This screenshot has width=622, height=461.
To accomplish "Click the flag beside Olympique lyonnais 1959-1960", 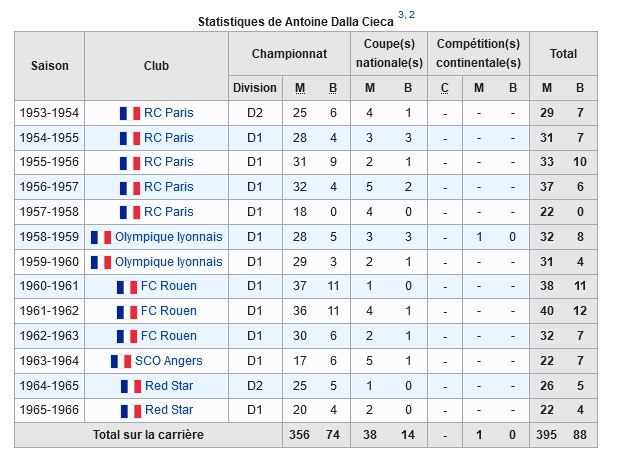I will tap(101, 262).
